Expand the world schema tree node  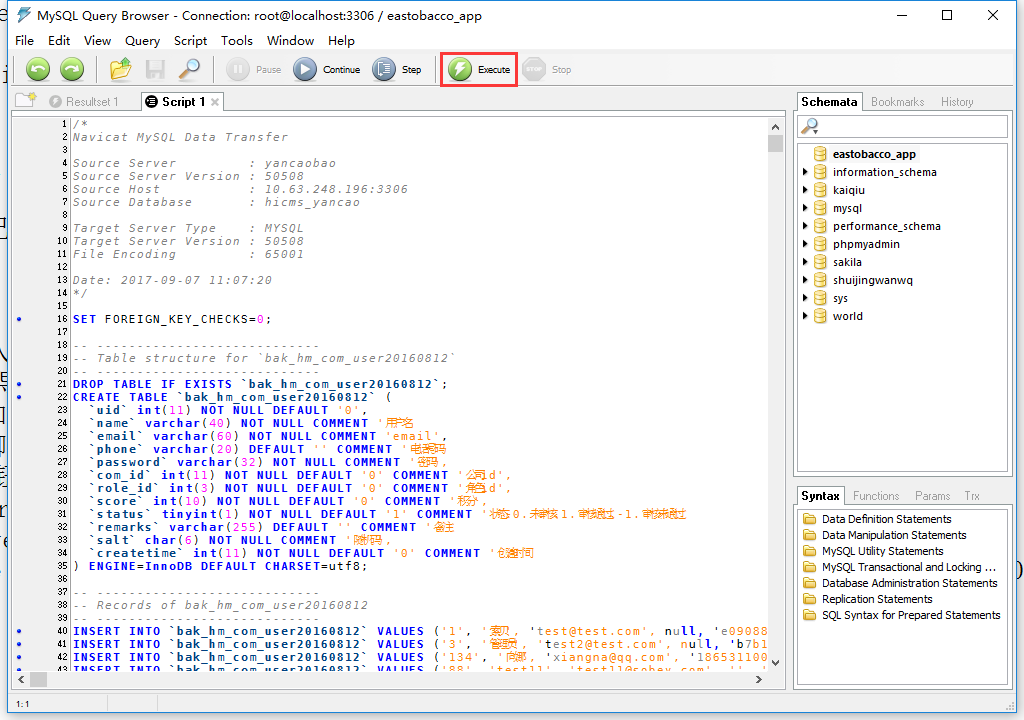(806, 316)
